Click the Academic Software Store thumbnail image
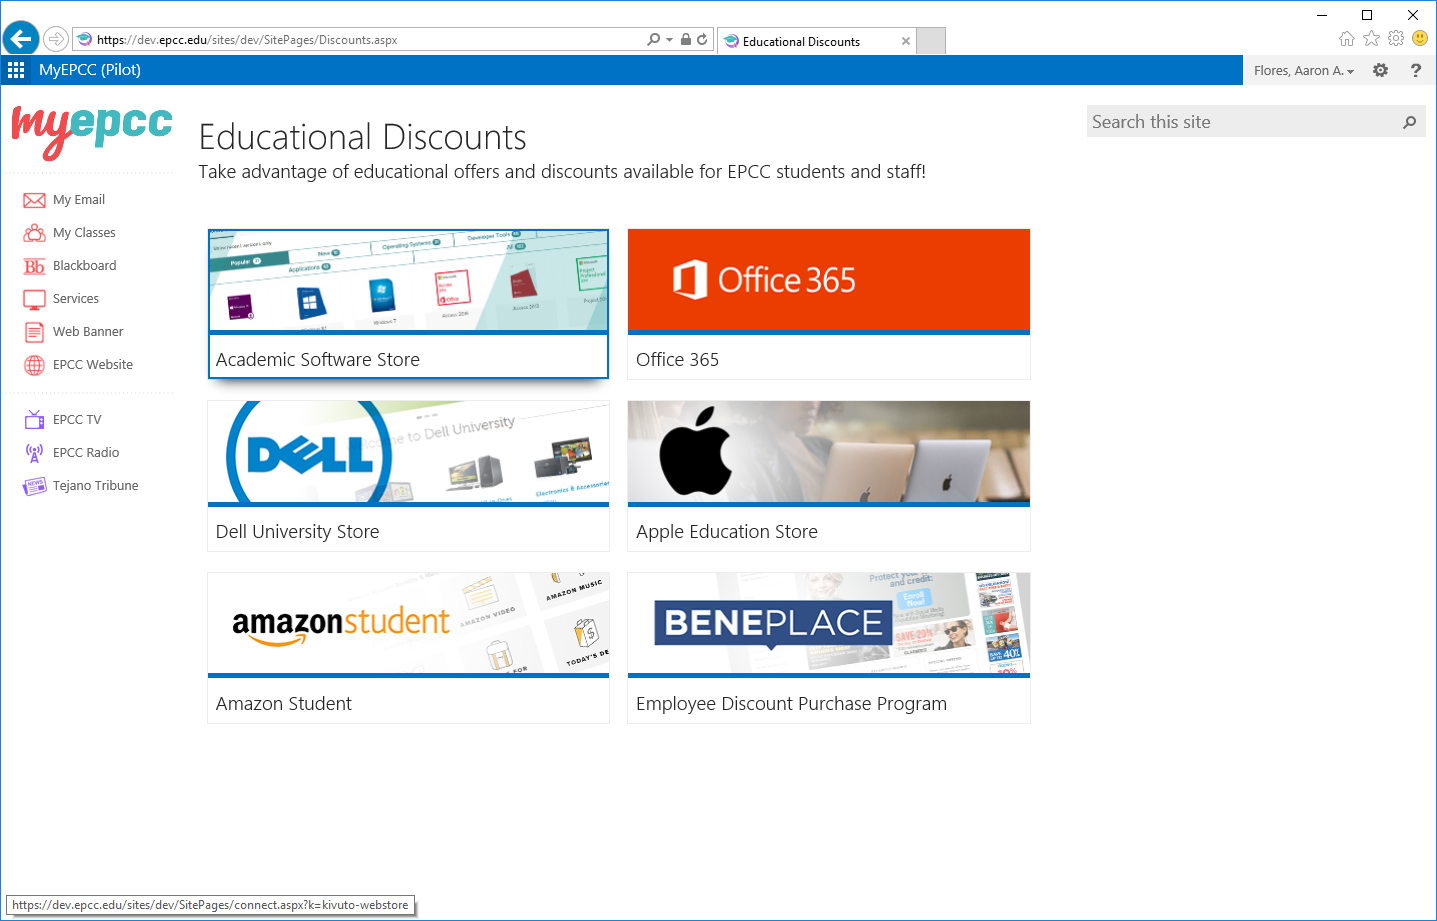The height and width of the screenshot is (921, 1437). tap(408, 280)
